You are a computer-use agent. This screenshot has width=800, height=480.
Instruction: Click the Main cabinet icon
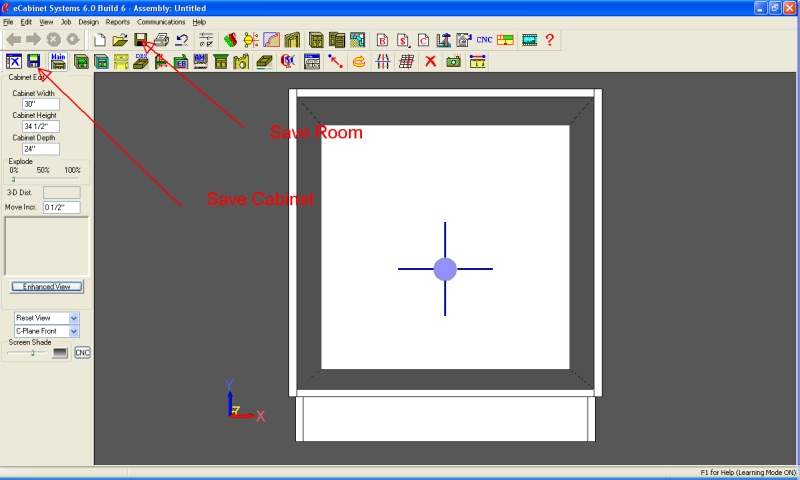pyautogui.click(x=58, y=61)
